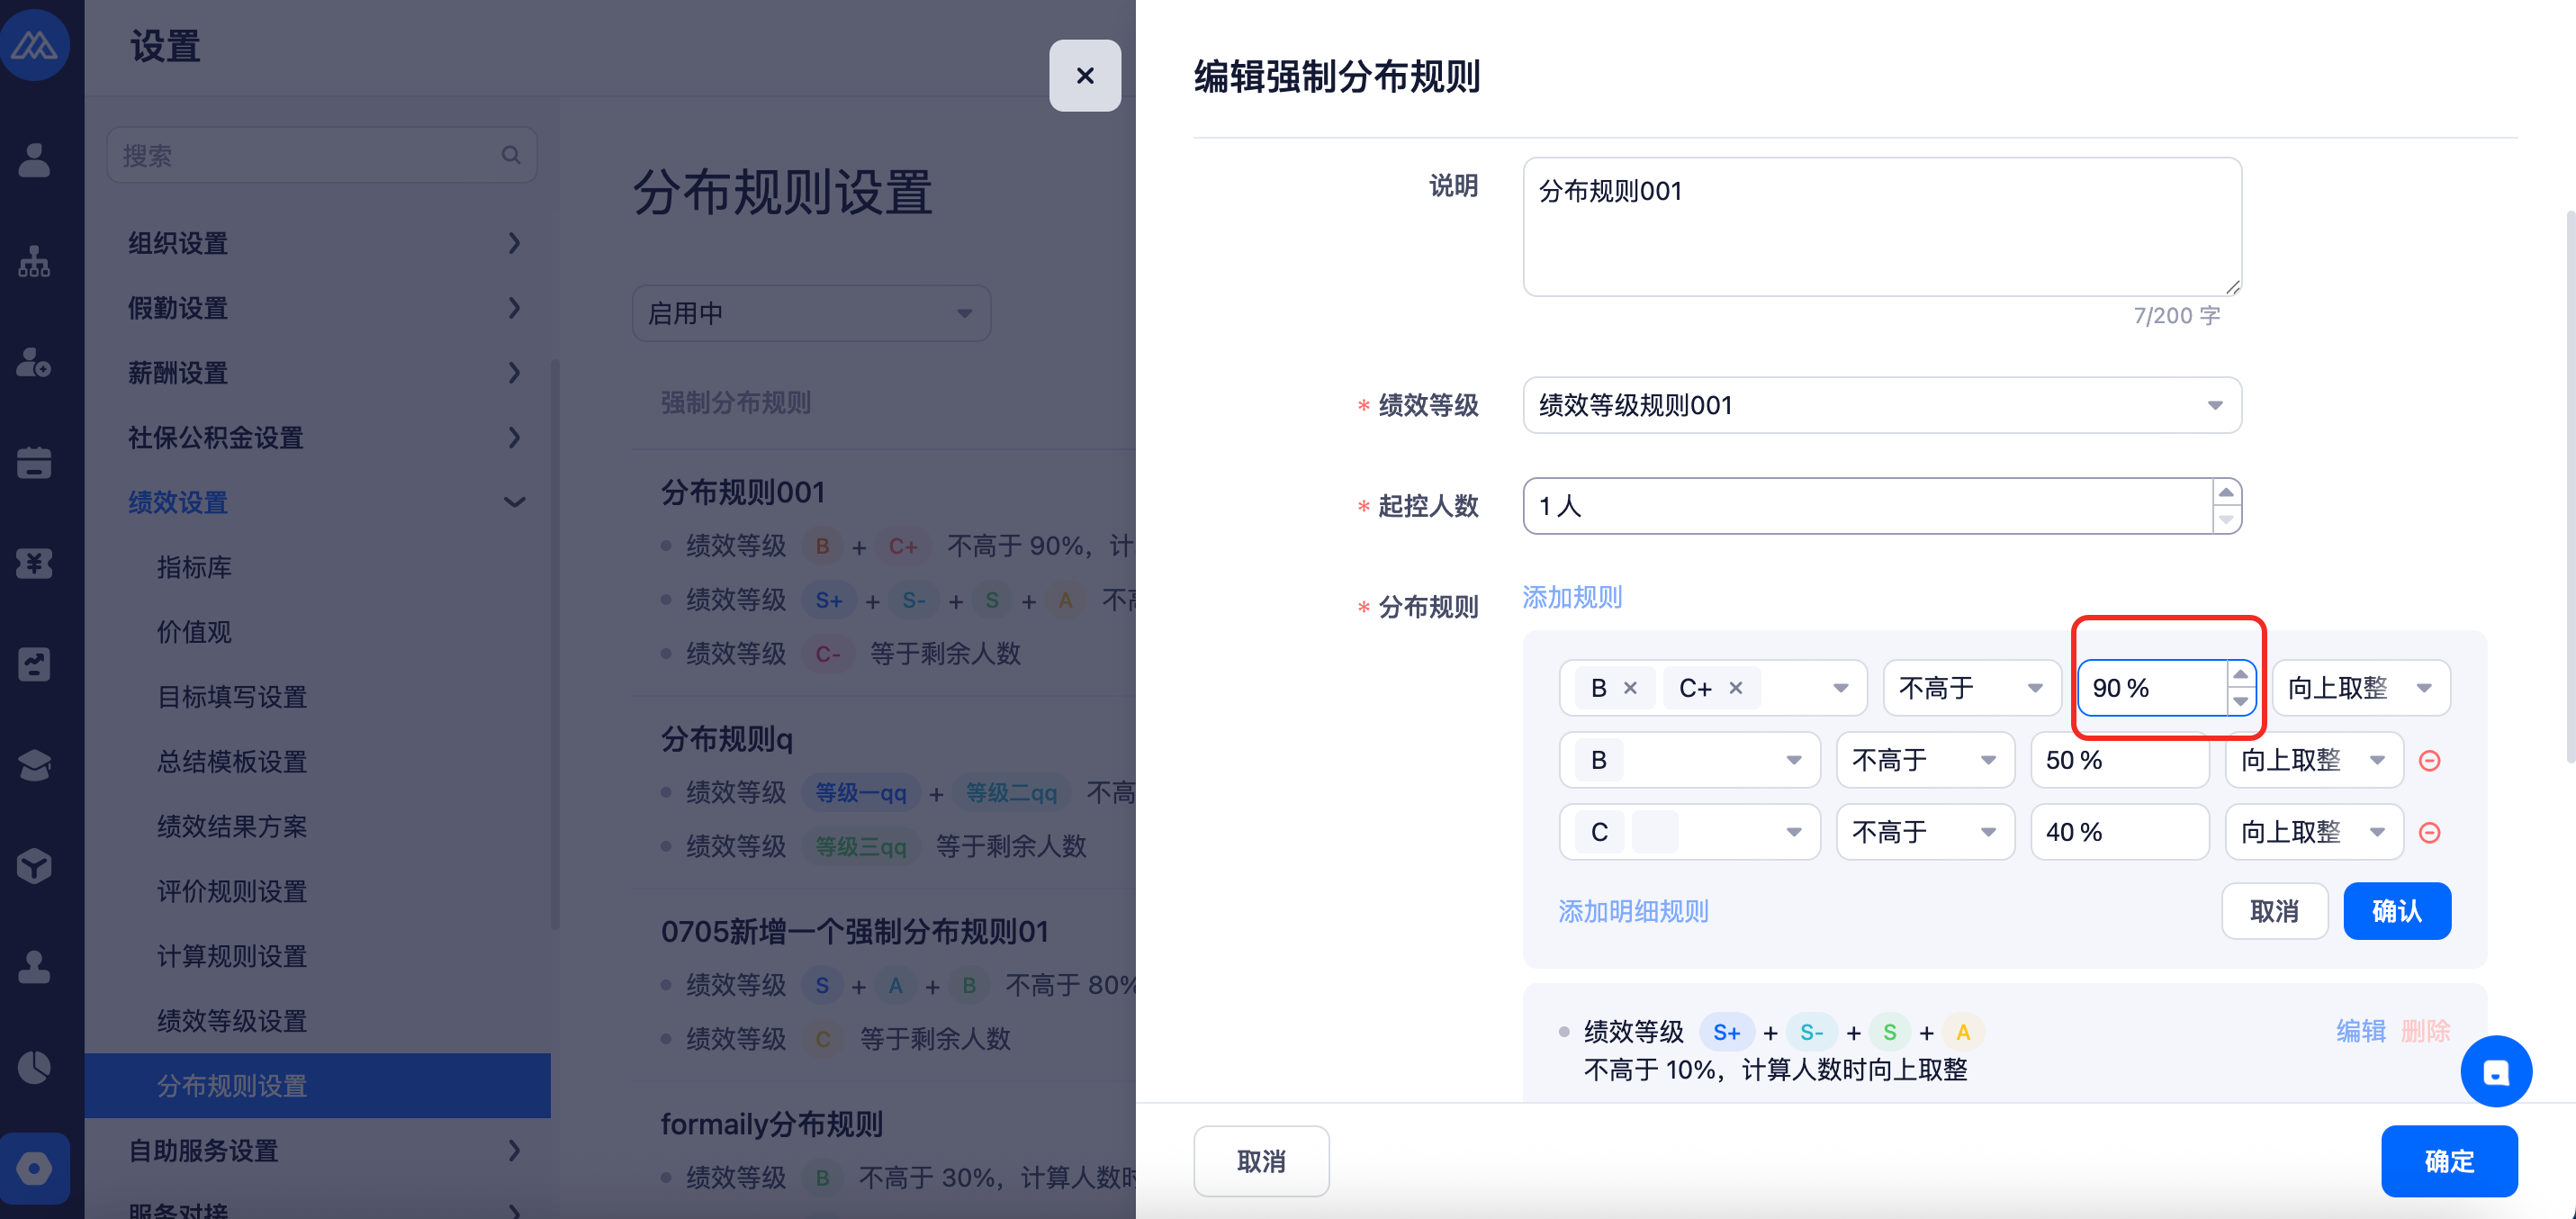
Task: Open the C grade dropdown in third row
Action: tap(1689, 832)
